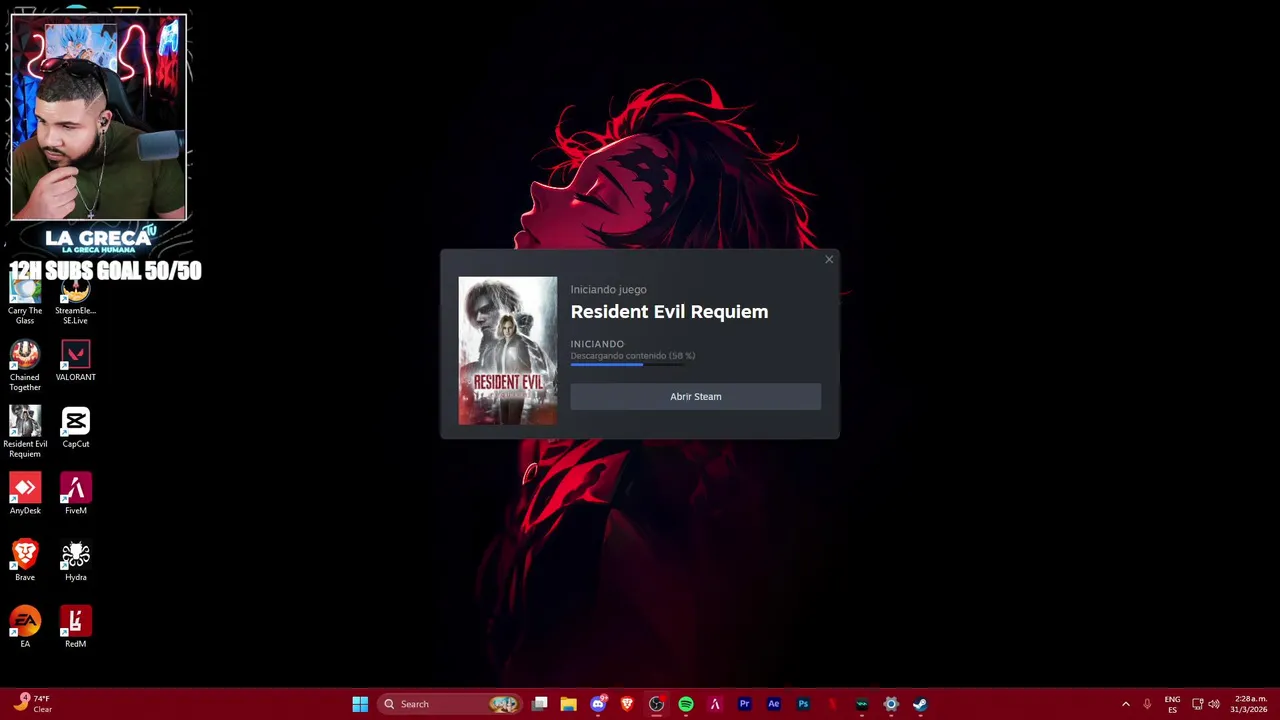Select the Brave browser desktop icon
The image size is (1280, 720).
25,561
